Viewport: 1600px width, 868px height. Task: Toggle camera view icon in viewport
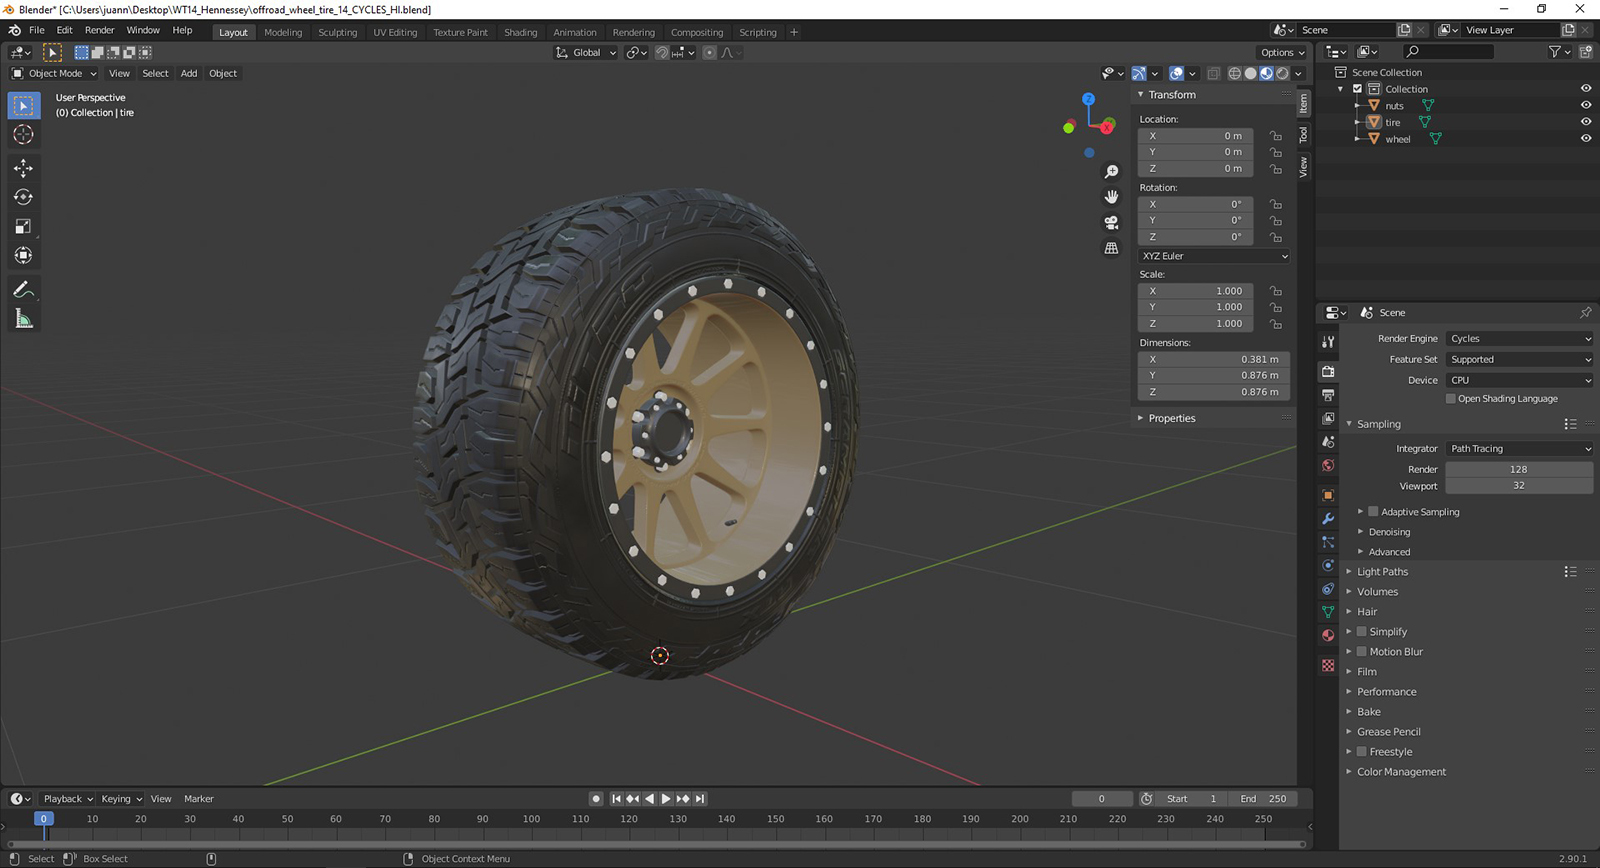coord(1111,222)
